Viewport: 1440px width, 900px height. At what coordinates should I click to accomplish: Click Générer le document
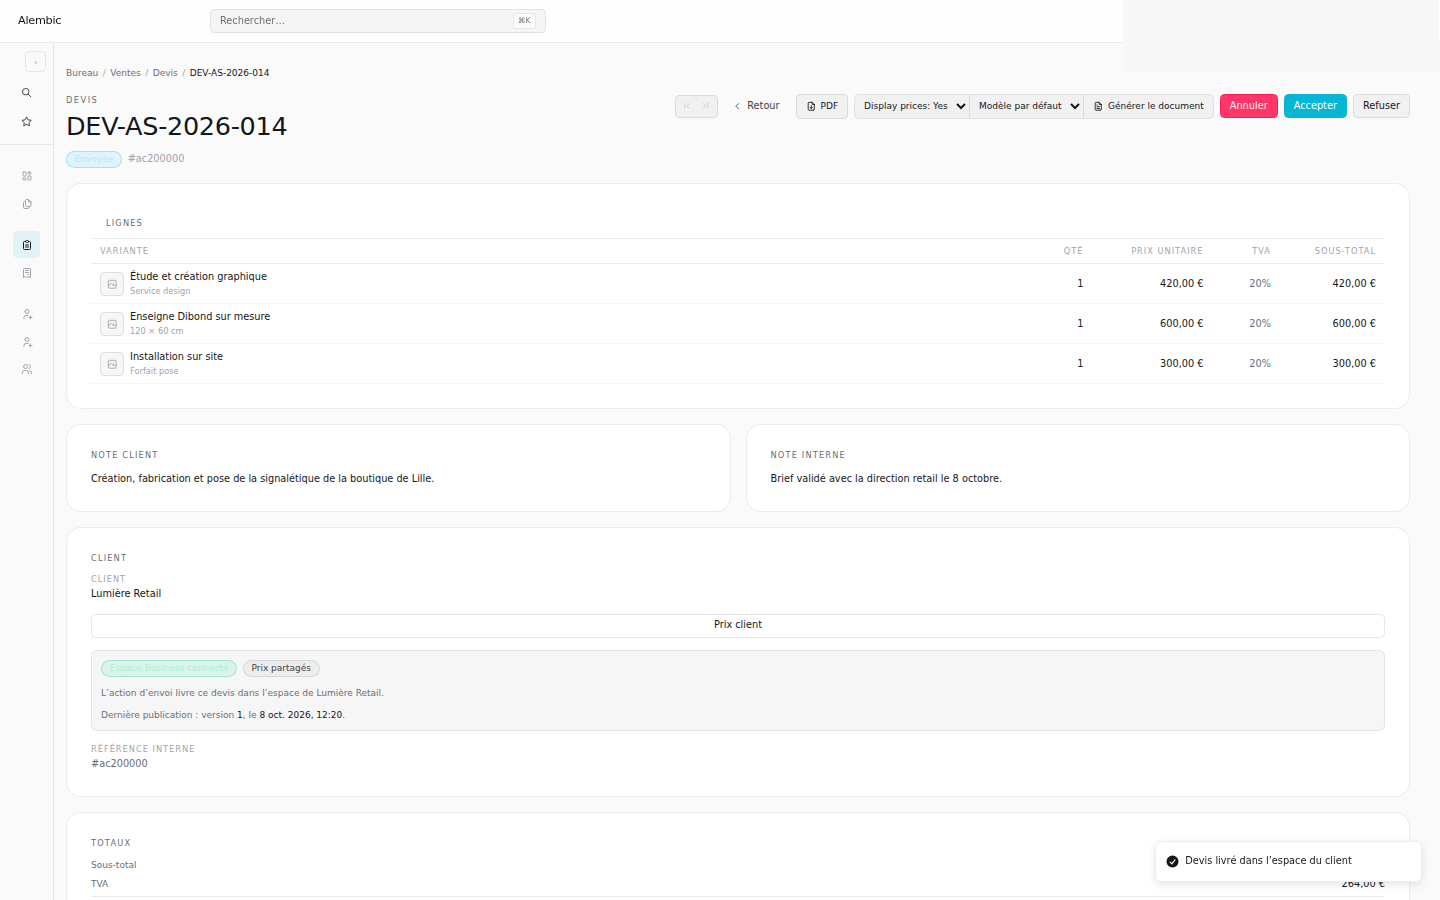click(1149, 106)
